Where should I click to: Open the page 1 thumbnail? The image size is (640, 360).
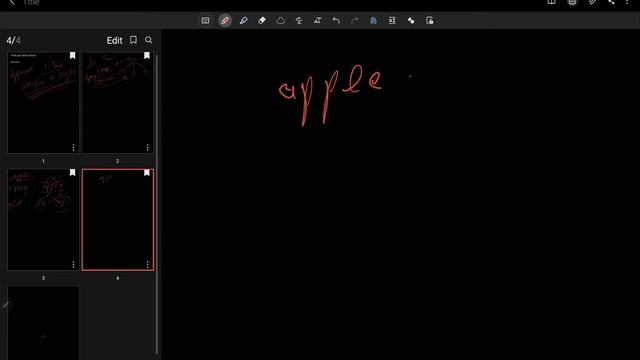(x=43, y=102)
